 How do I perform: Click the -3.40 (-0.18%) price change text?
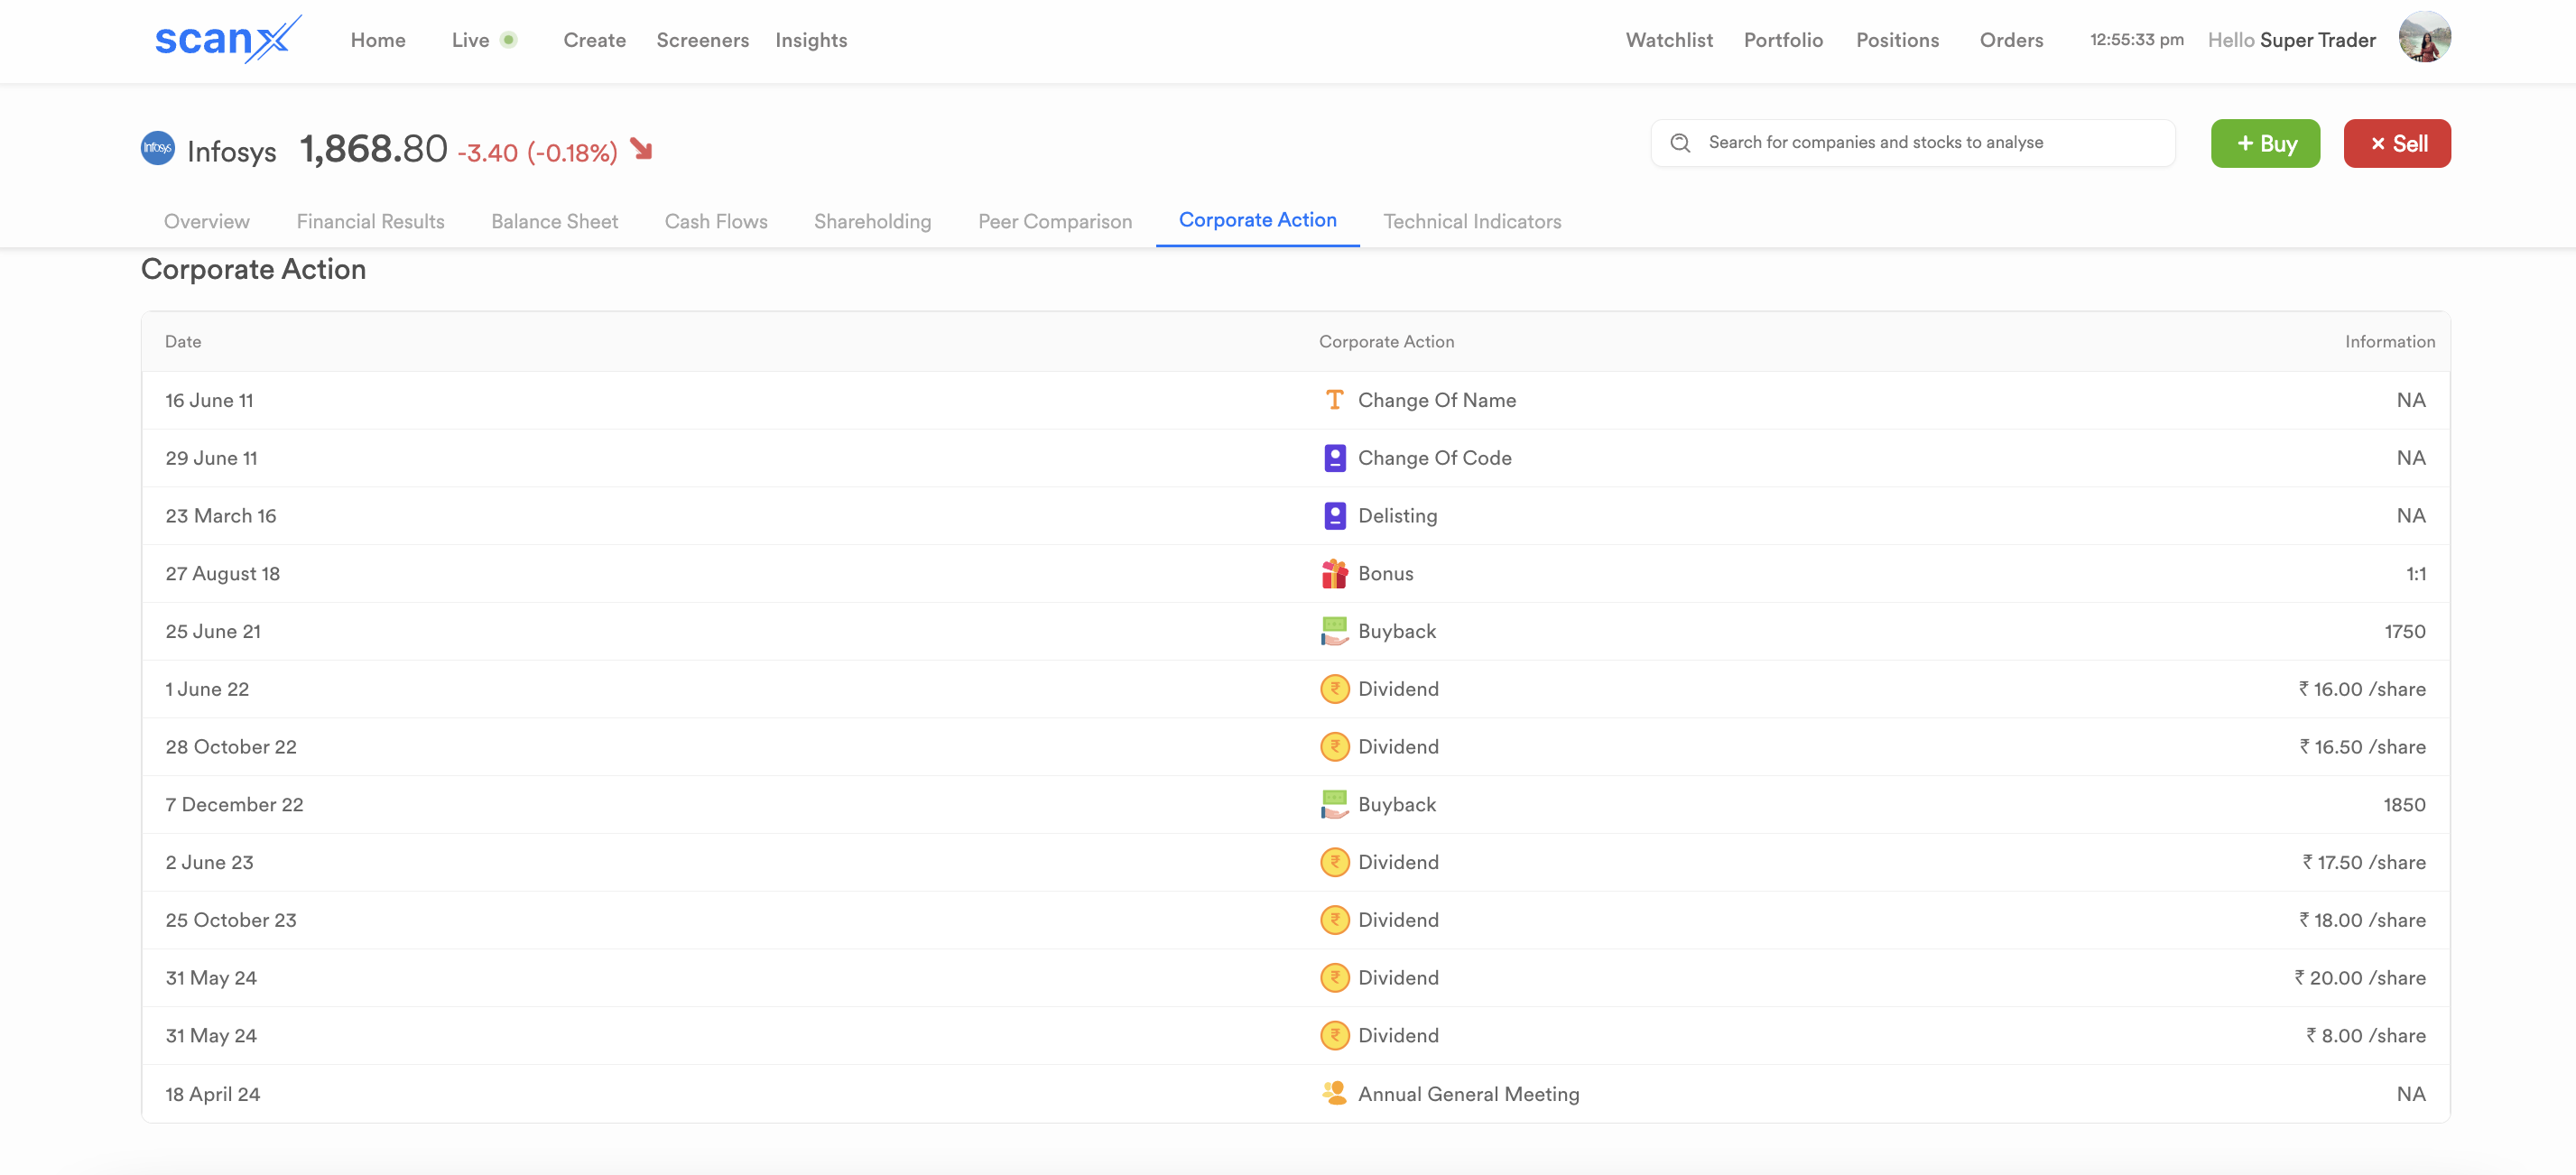pyautogui.click(x=537, y=152)
